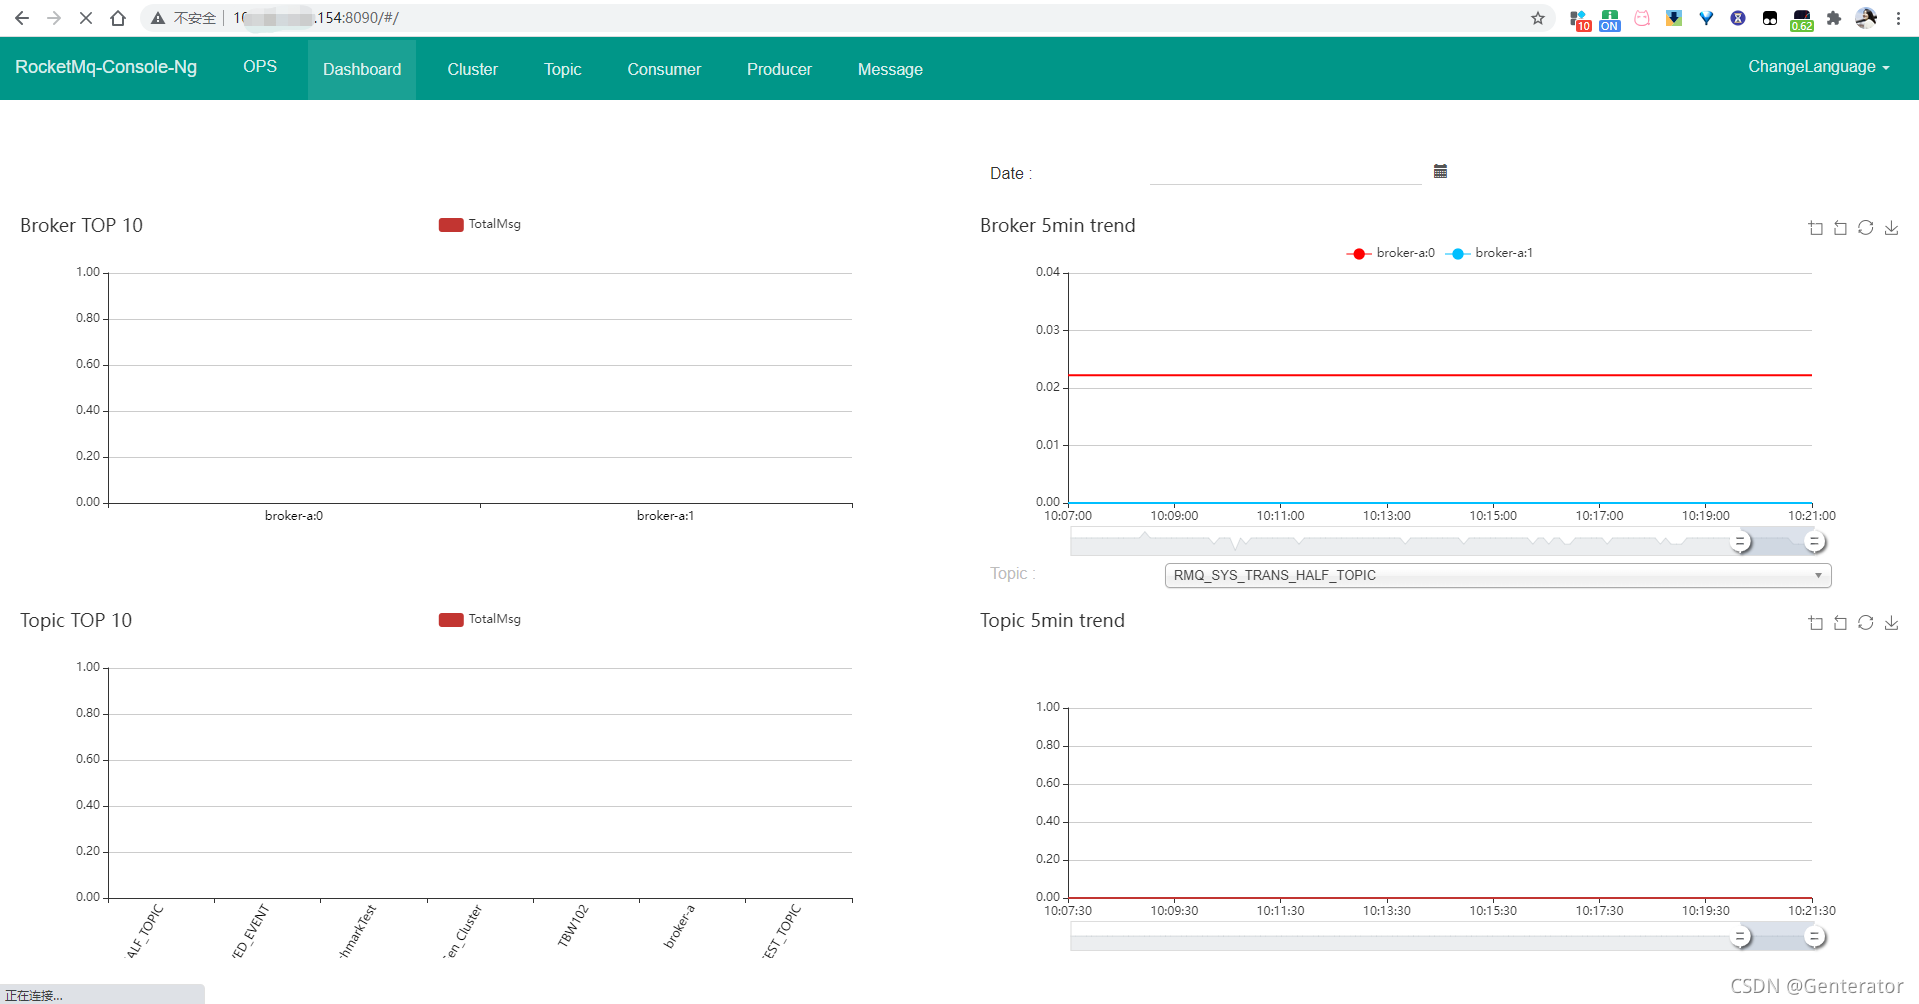Open the Topic page in navbar
The height and width of the screenshot is (1004, 1919).
(x=562, y=69)
